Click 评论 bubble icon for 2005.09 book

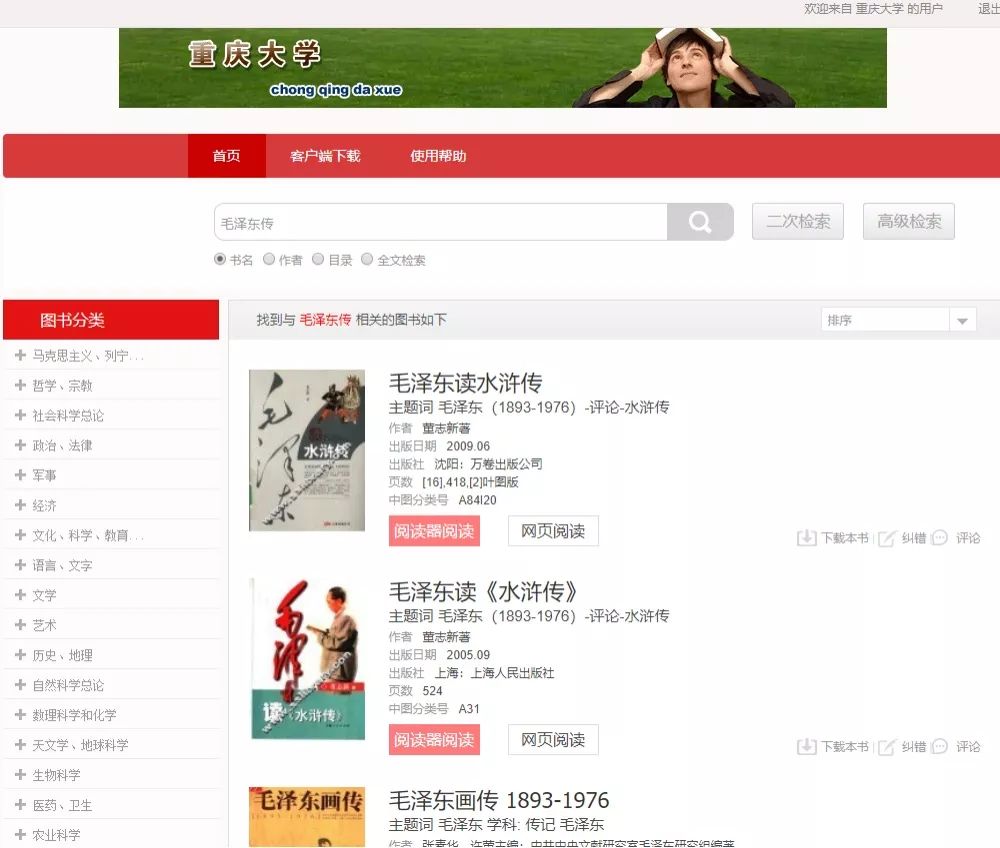pyautogui.click(x=939, y=747)
